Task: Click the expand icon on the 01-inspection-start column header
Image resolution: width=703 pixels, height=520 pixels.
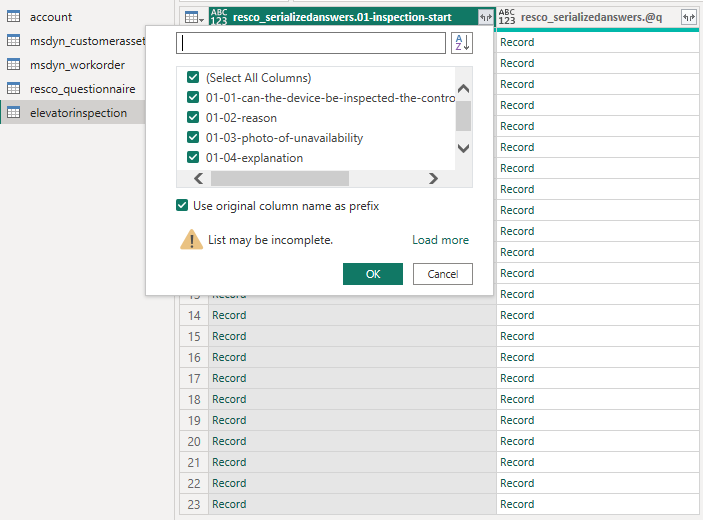Action: [485, 17]
